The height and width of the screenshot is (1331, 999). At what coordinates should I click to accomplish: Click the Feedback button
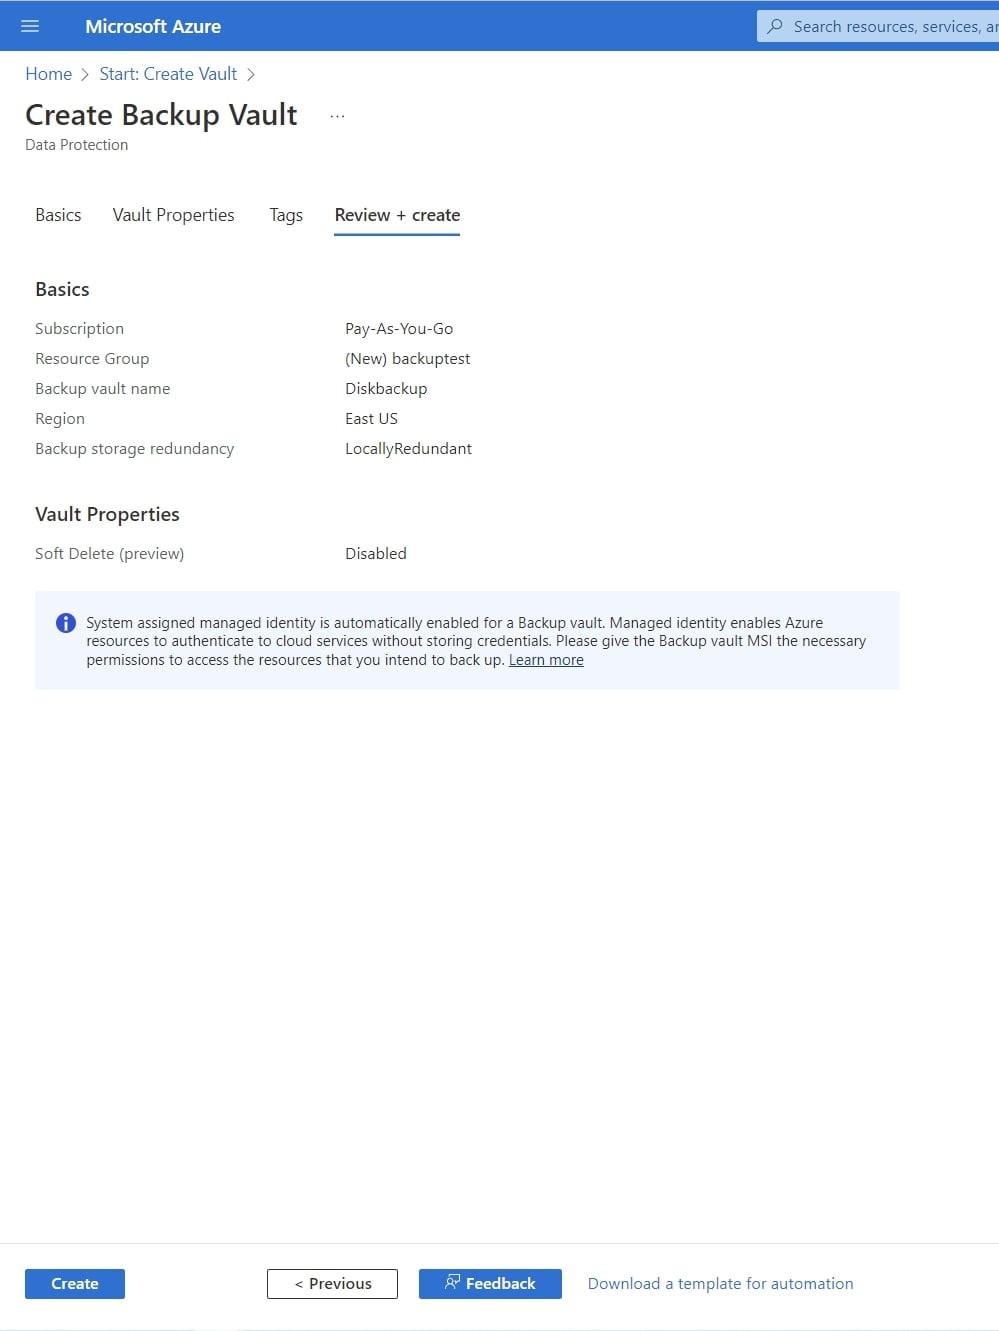click(x=490, y=1283)
